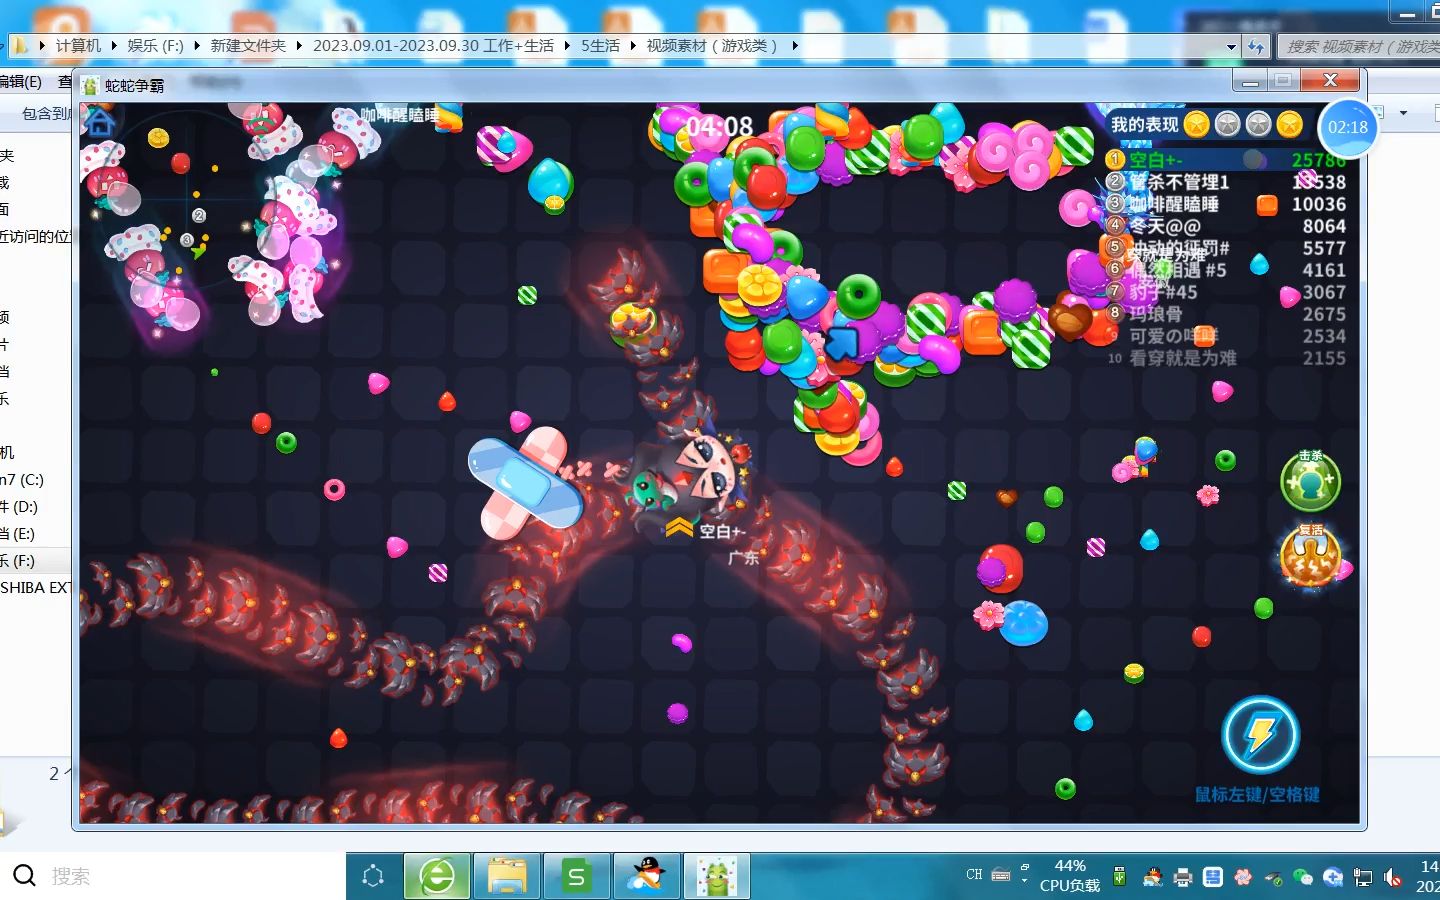
Task: Use the 复活 revive skill button
Action: click(x=1310, y=555)
